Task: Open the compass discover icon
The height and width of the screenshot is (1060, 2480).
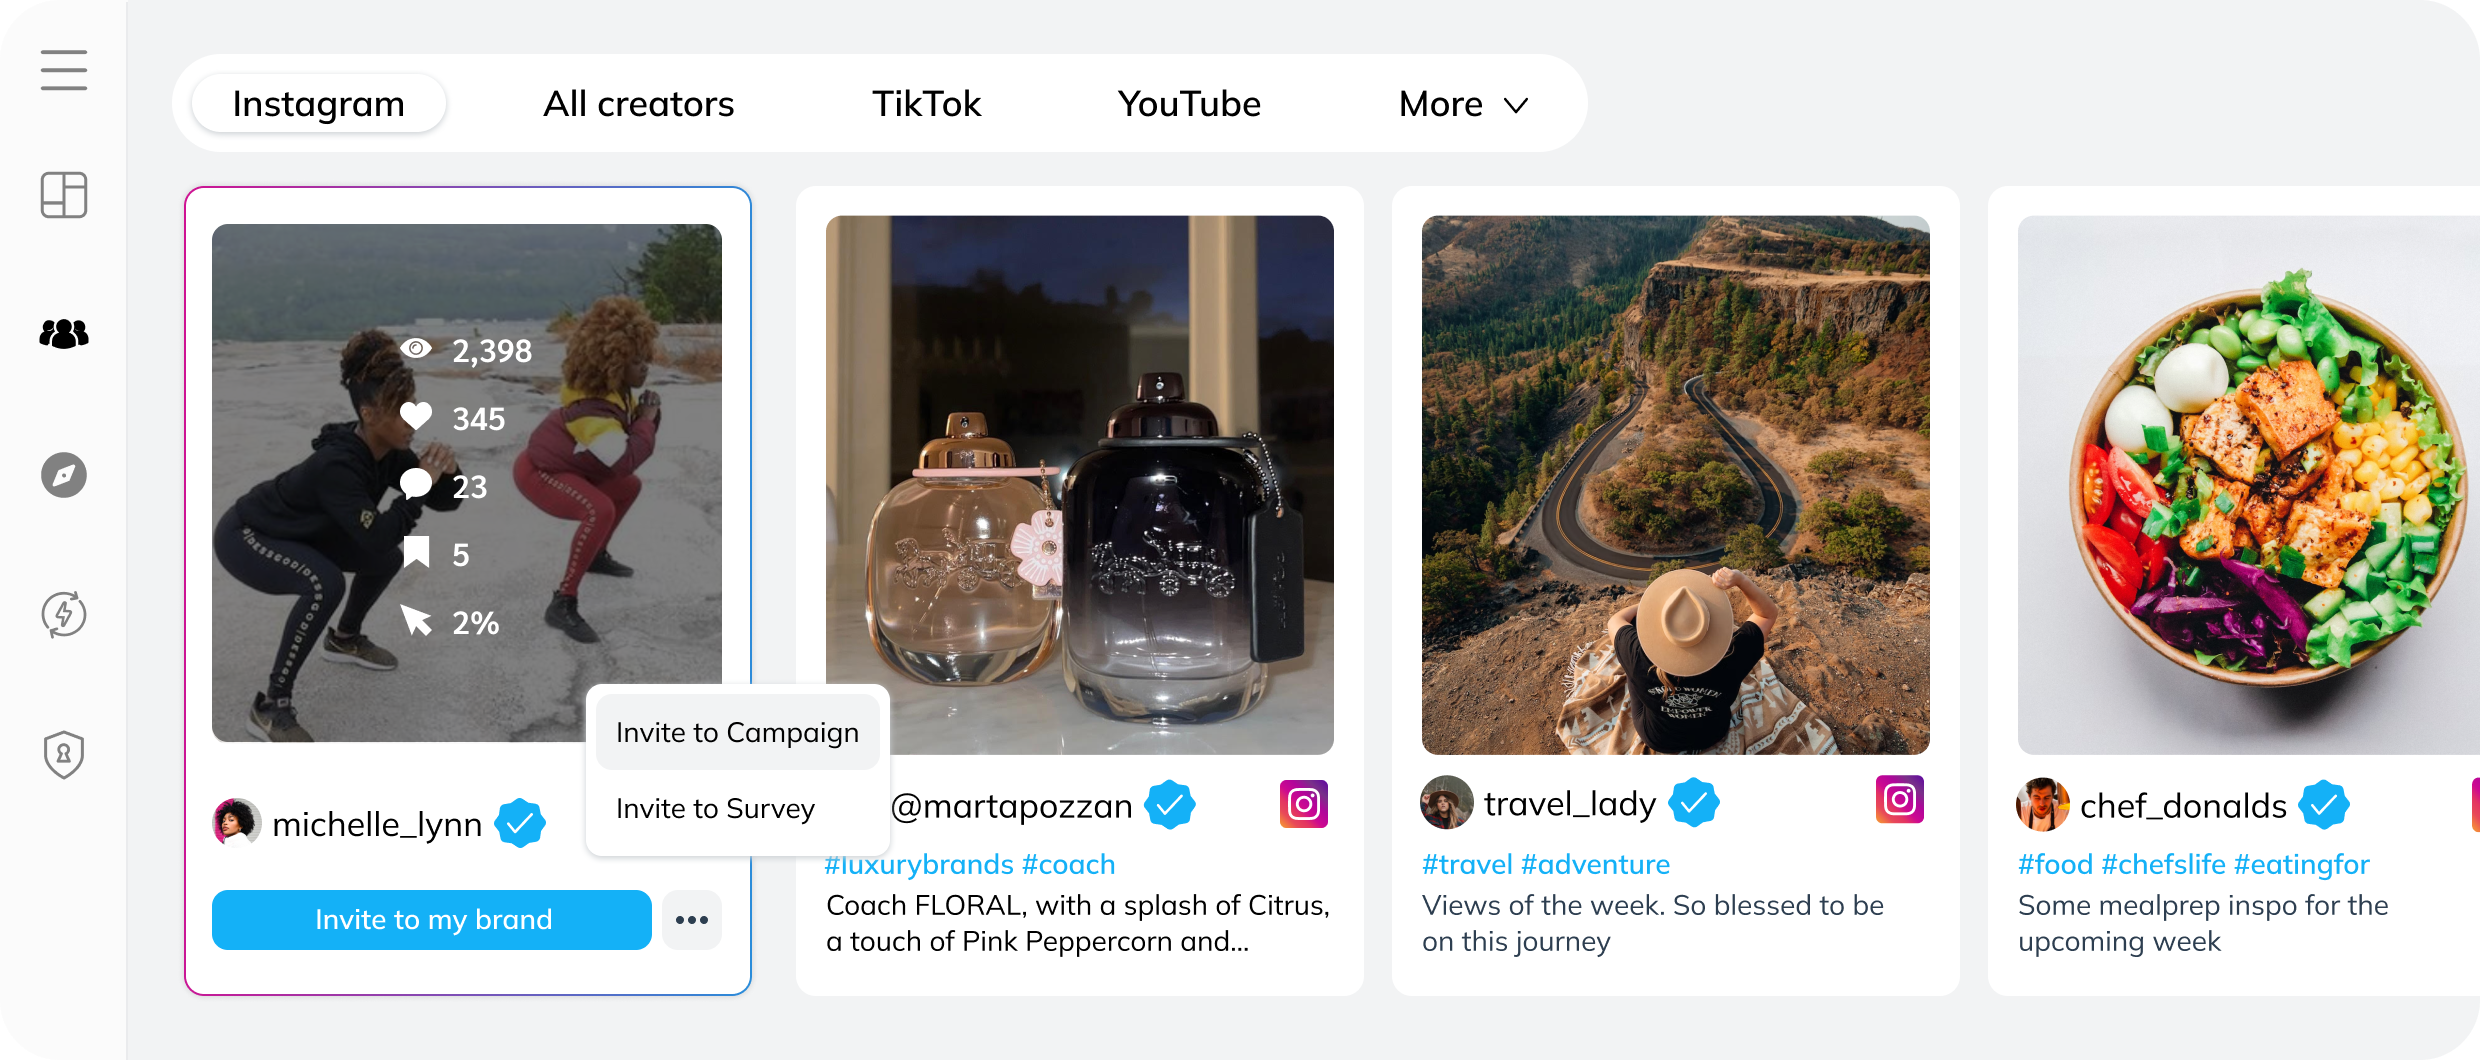Action: point(64,475)
